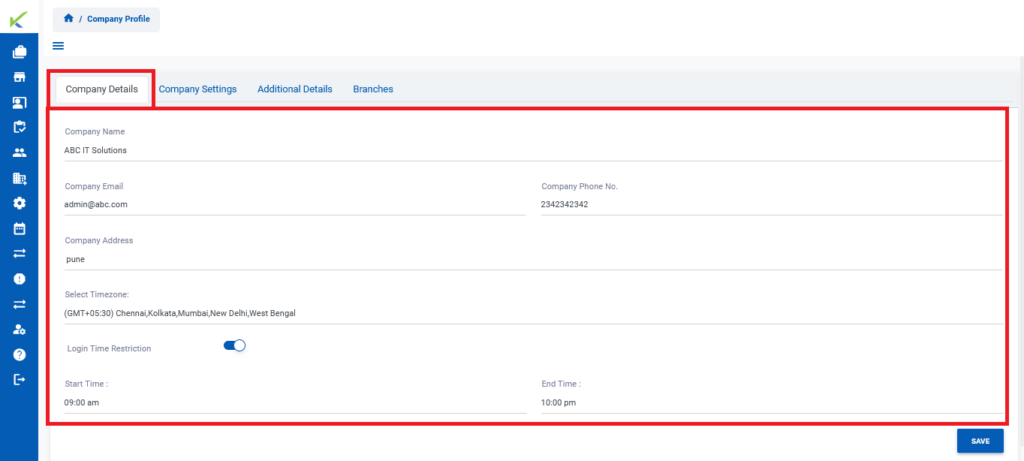Switch to the Branches tab
The image size is (1024, 461).
(373, 89)
